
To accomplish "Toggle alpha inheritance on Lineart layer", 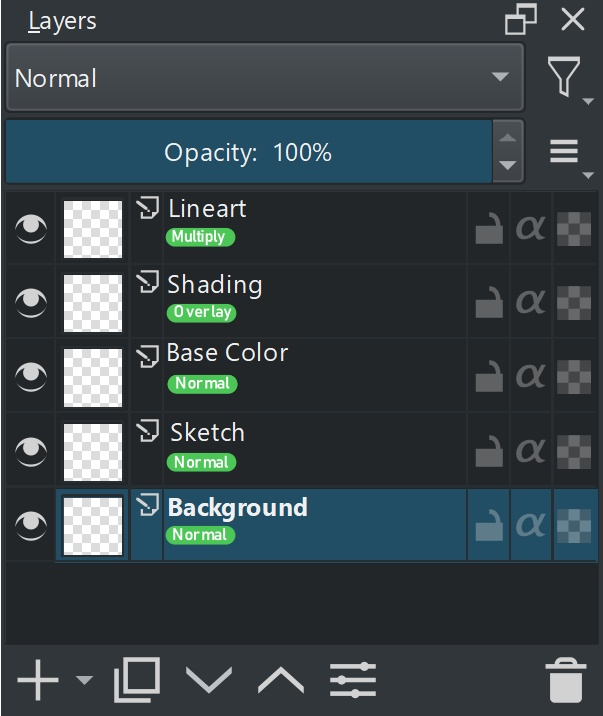I will pos(530,229).
